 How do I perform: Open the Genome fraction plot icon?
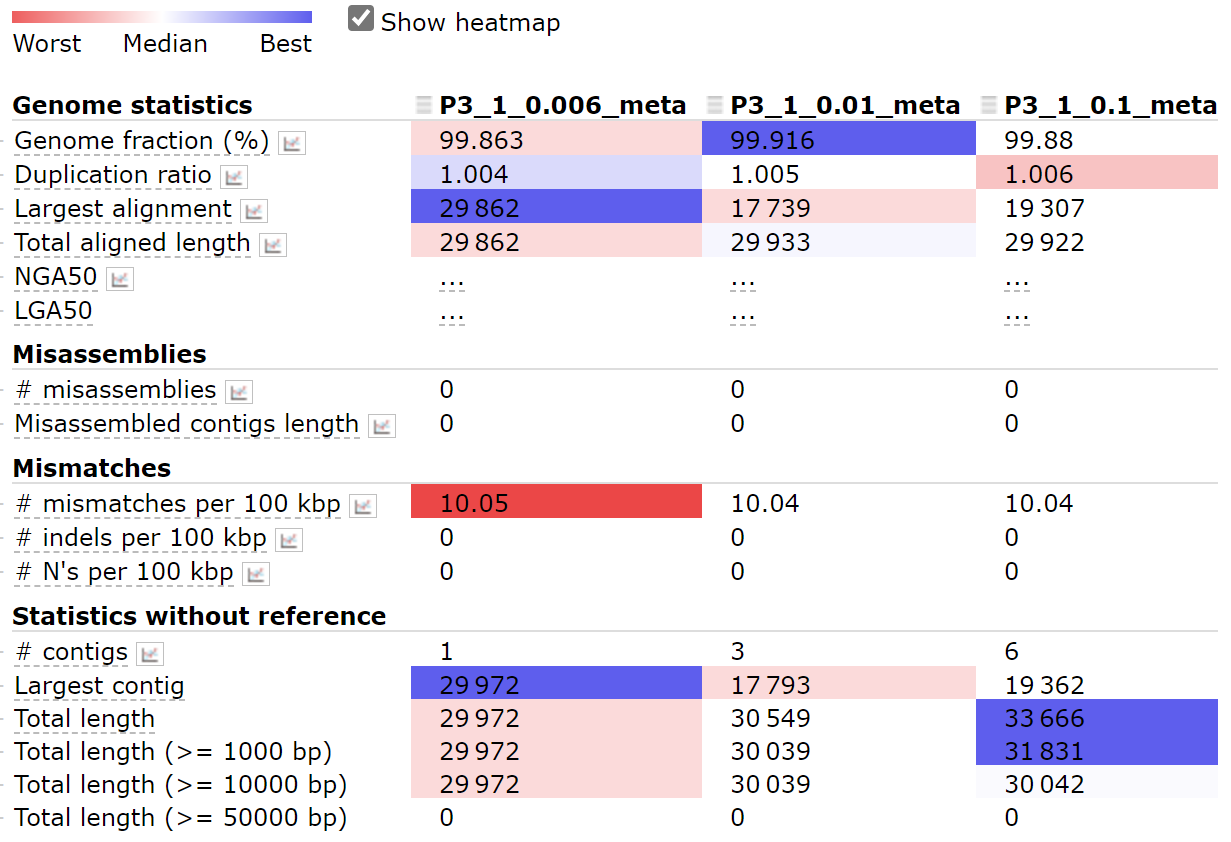point(291,142)
